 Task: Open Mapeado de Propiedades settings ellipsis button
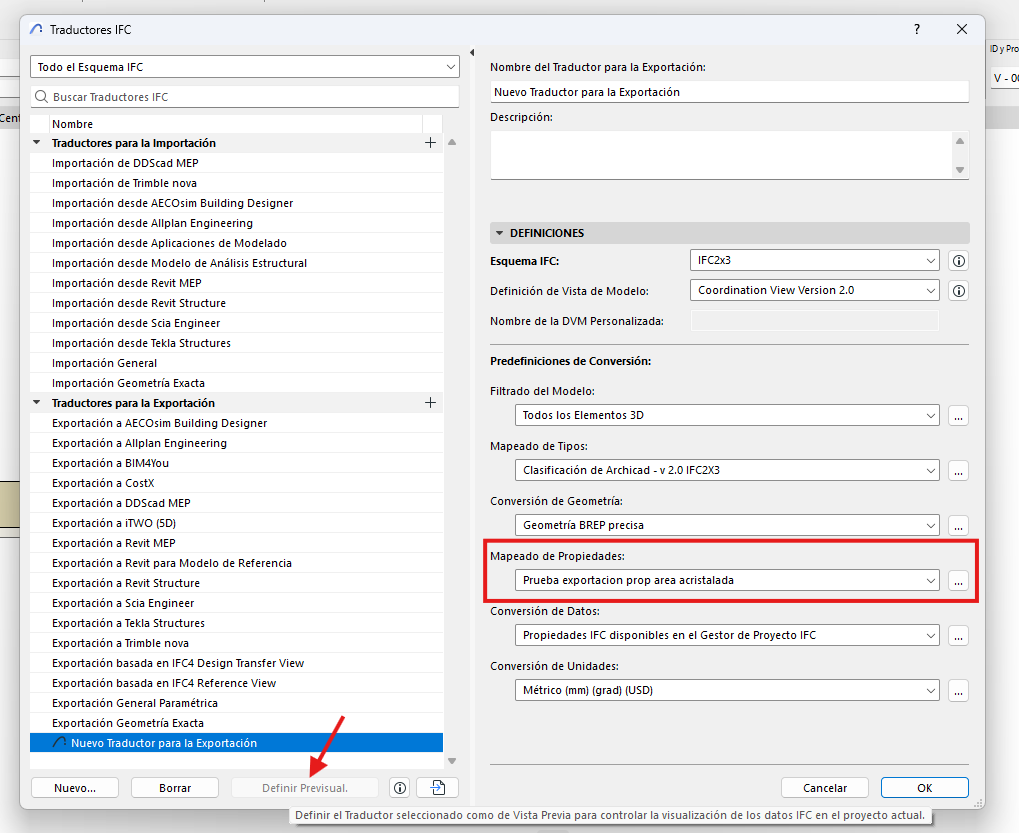[959, 580]
